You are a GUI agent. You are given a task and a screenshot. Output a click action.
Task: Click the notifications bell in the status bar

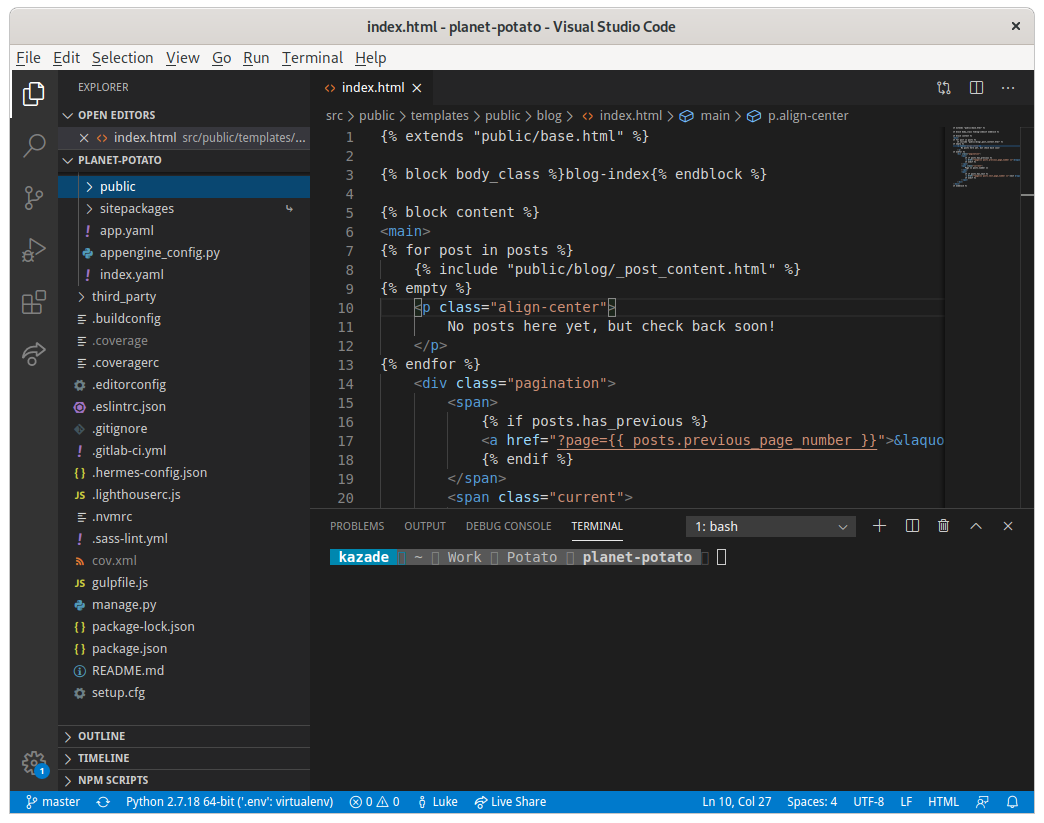point(1012,801)
